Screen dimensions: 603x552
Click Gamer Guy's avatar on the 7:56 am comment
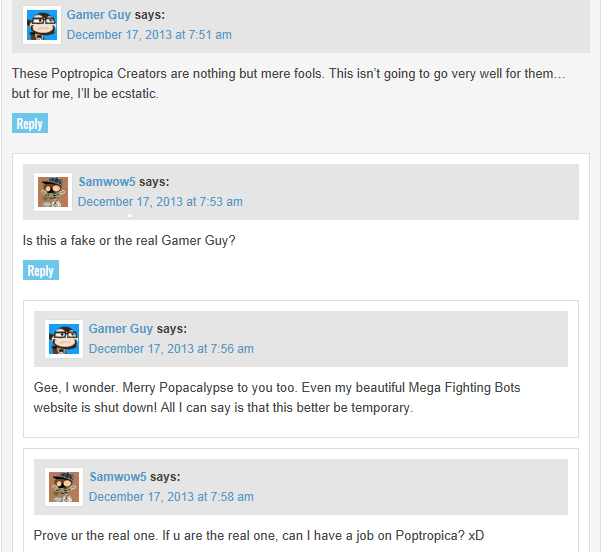[64, 339]
